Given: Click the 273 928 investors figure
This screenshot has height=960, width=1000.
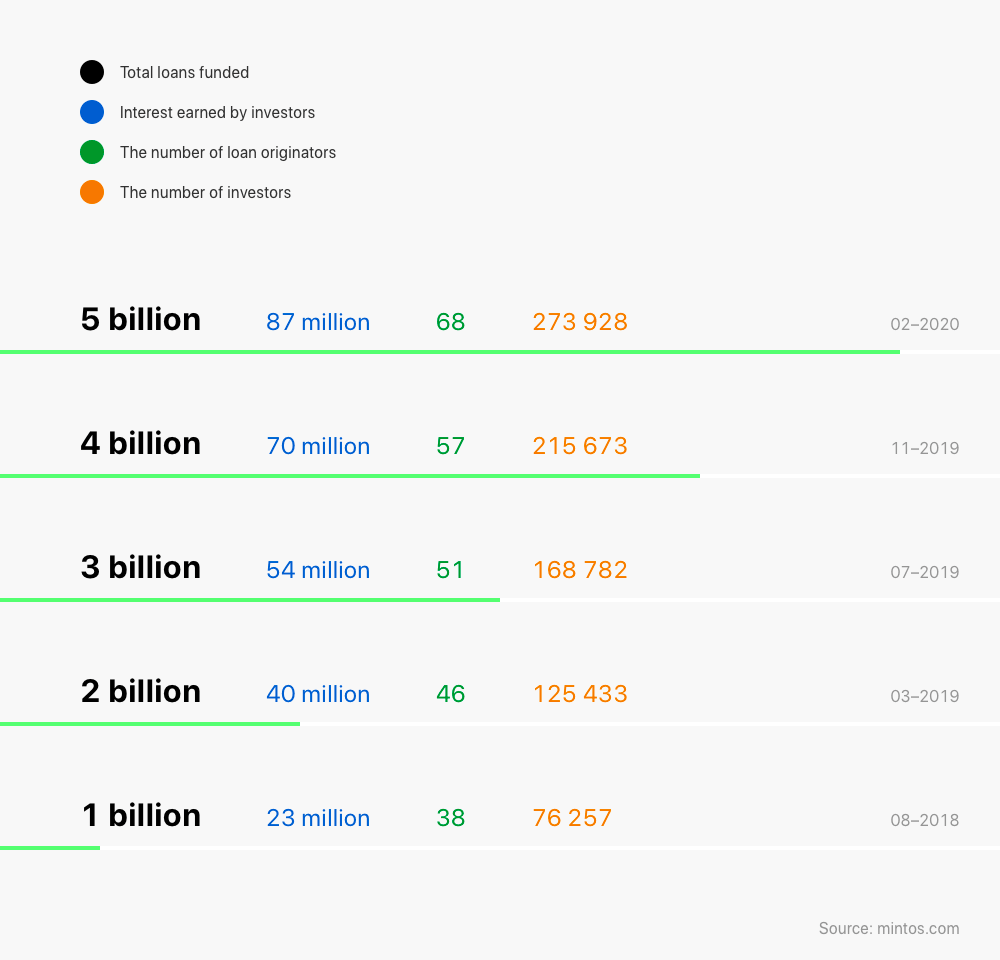Looking at the screenshot, I should [580, 322].
